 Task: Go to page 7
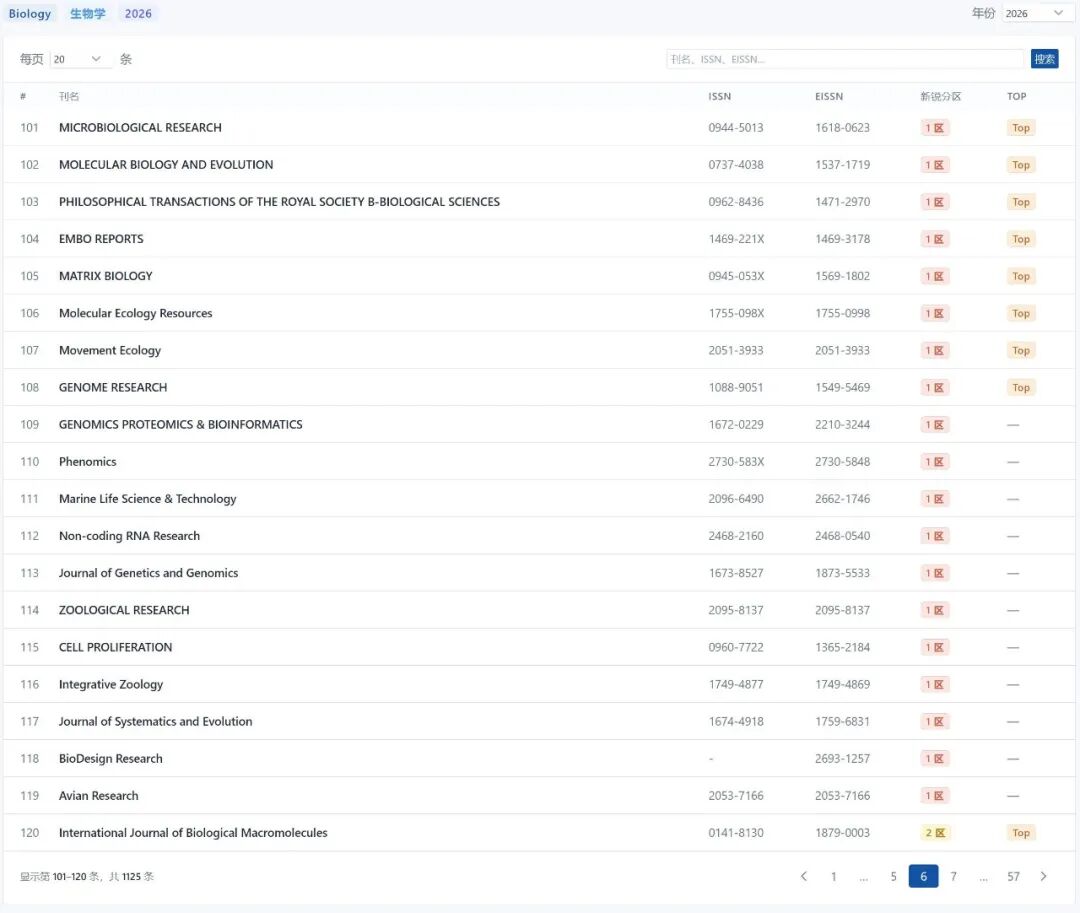point(953,876)
